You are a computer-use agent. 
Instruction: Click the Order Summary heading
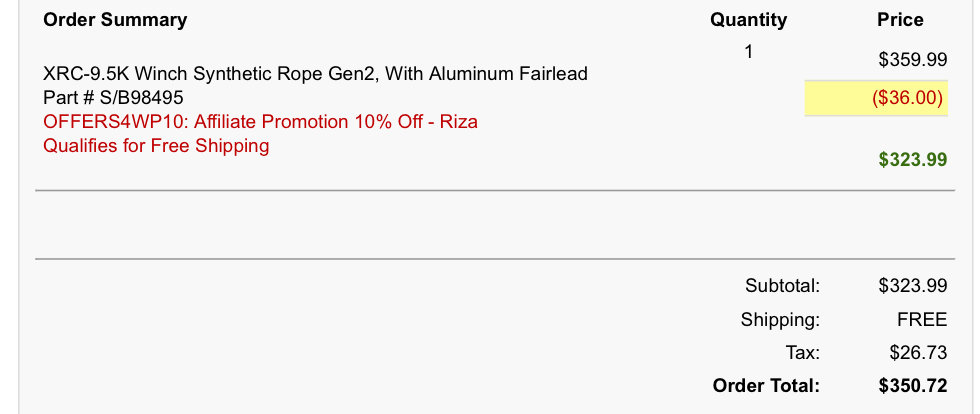pyautogui.click(x=115, y=20)
